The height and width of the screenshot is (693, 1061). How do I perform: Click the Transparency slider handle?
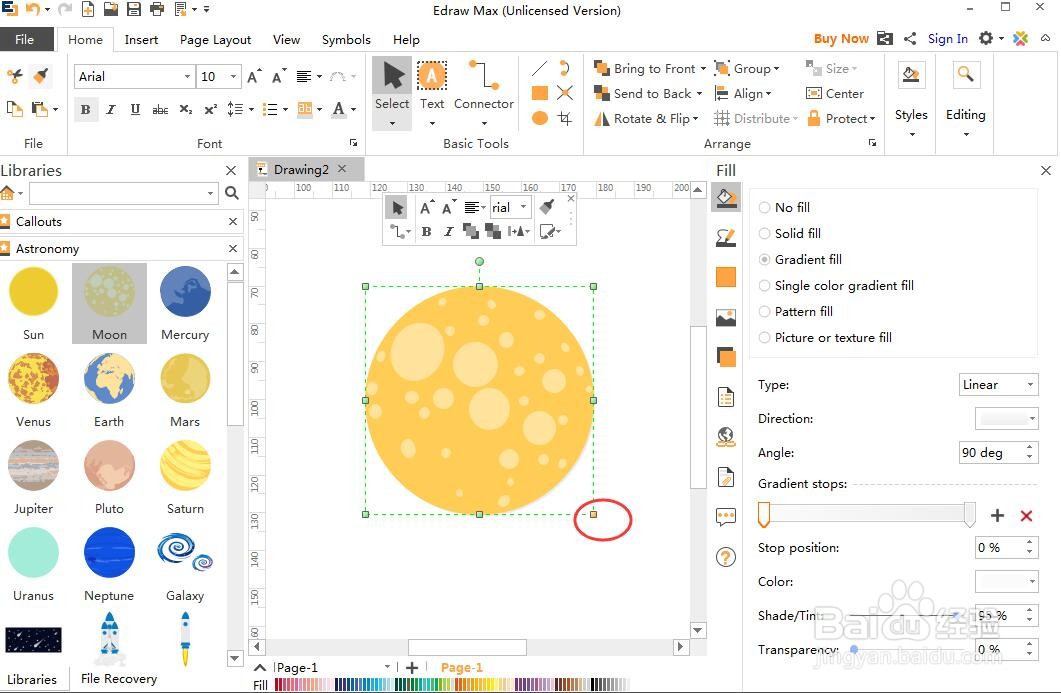[854, 649]
